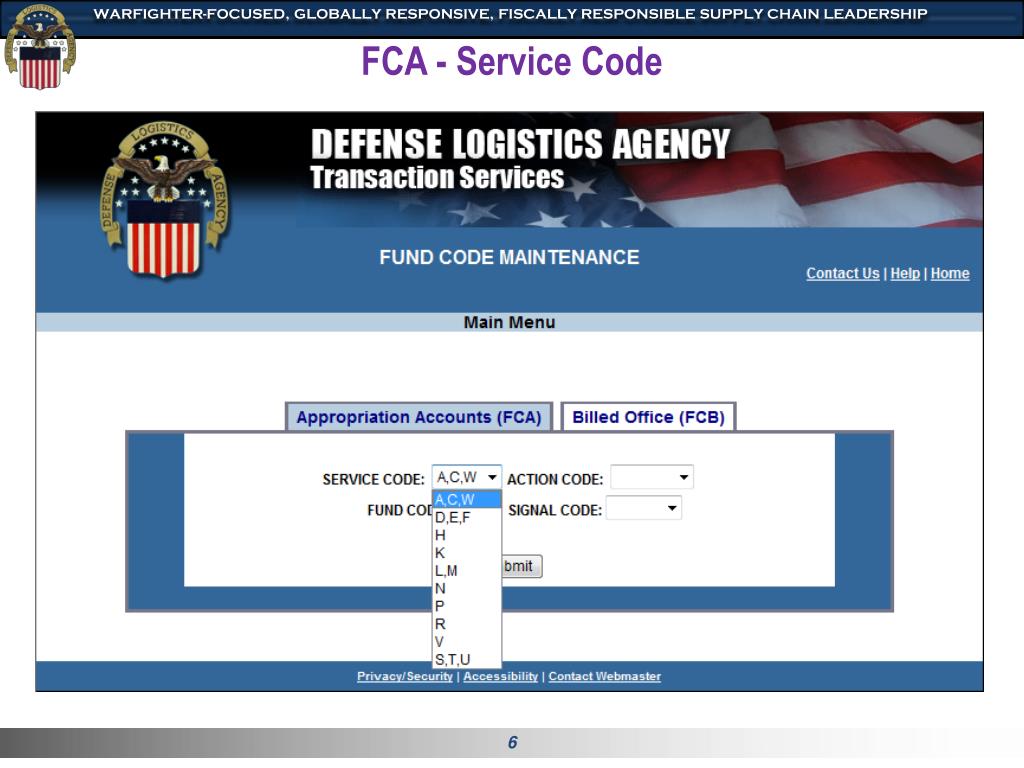This screenshot has height=768, width=1024.
Task: Select service code P option
Action: (x=466, y=605)
